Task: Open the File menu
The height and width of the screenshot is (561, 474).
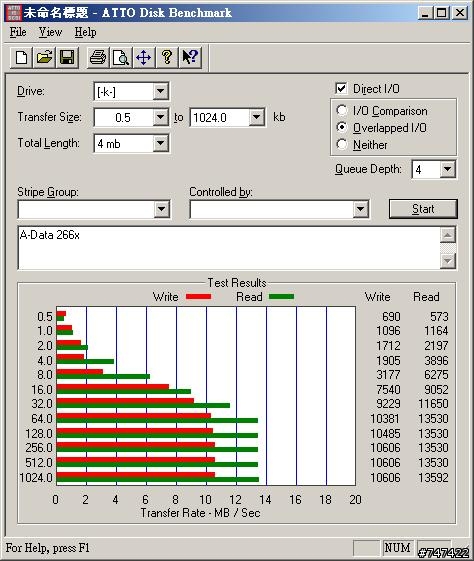Action: pos(18,32)
